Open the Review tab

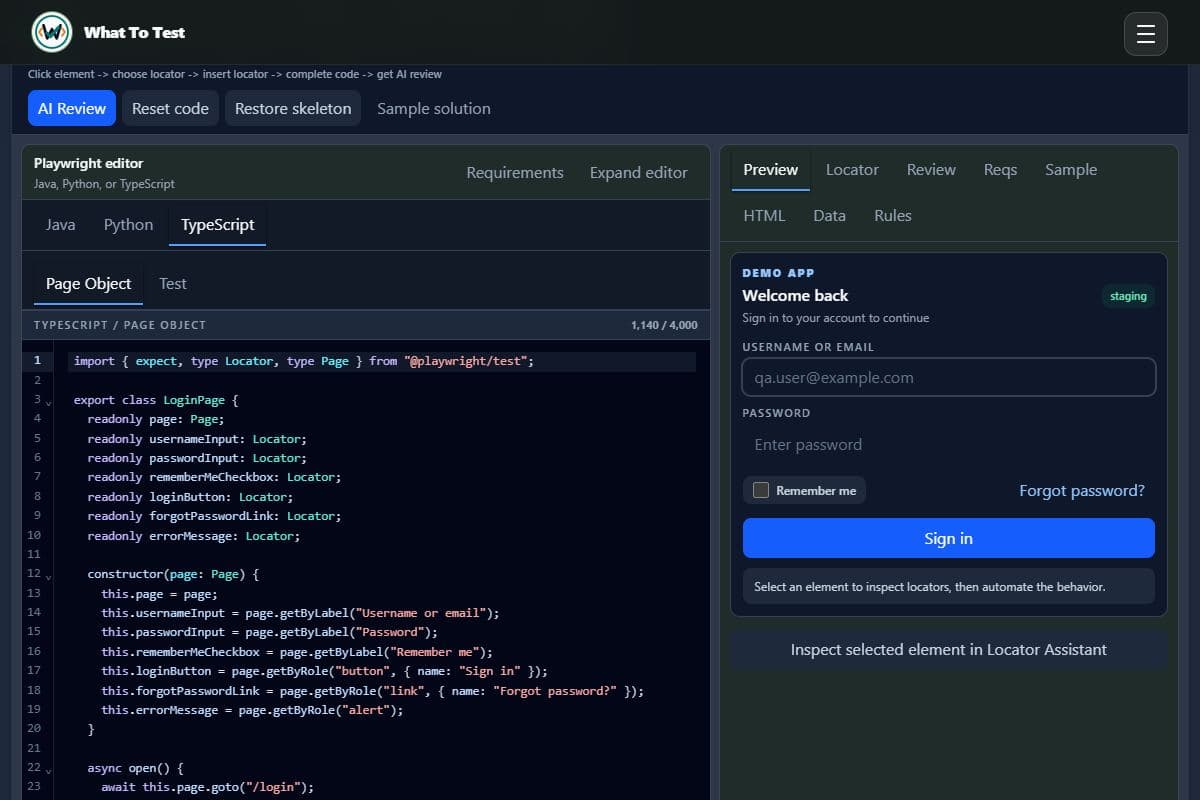(931, 170)
